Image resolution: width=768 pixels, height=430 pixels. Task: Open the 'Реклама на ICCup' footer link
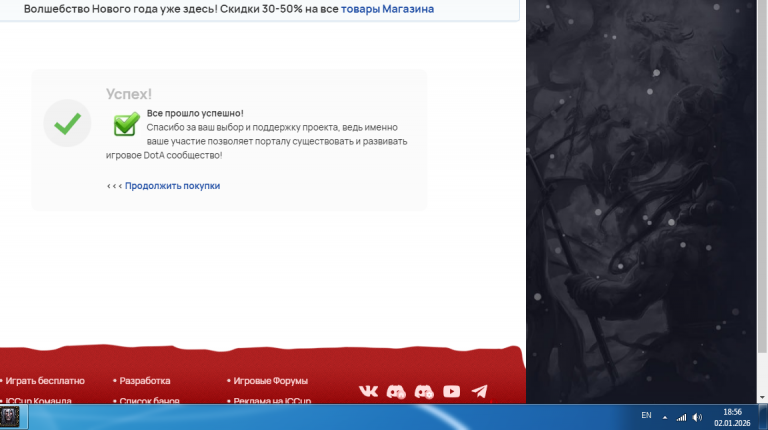pyautogui.click(x=272, y=400)
